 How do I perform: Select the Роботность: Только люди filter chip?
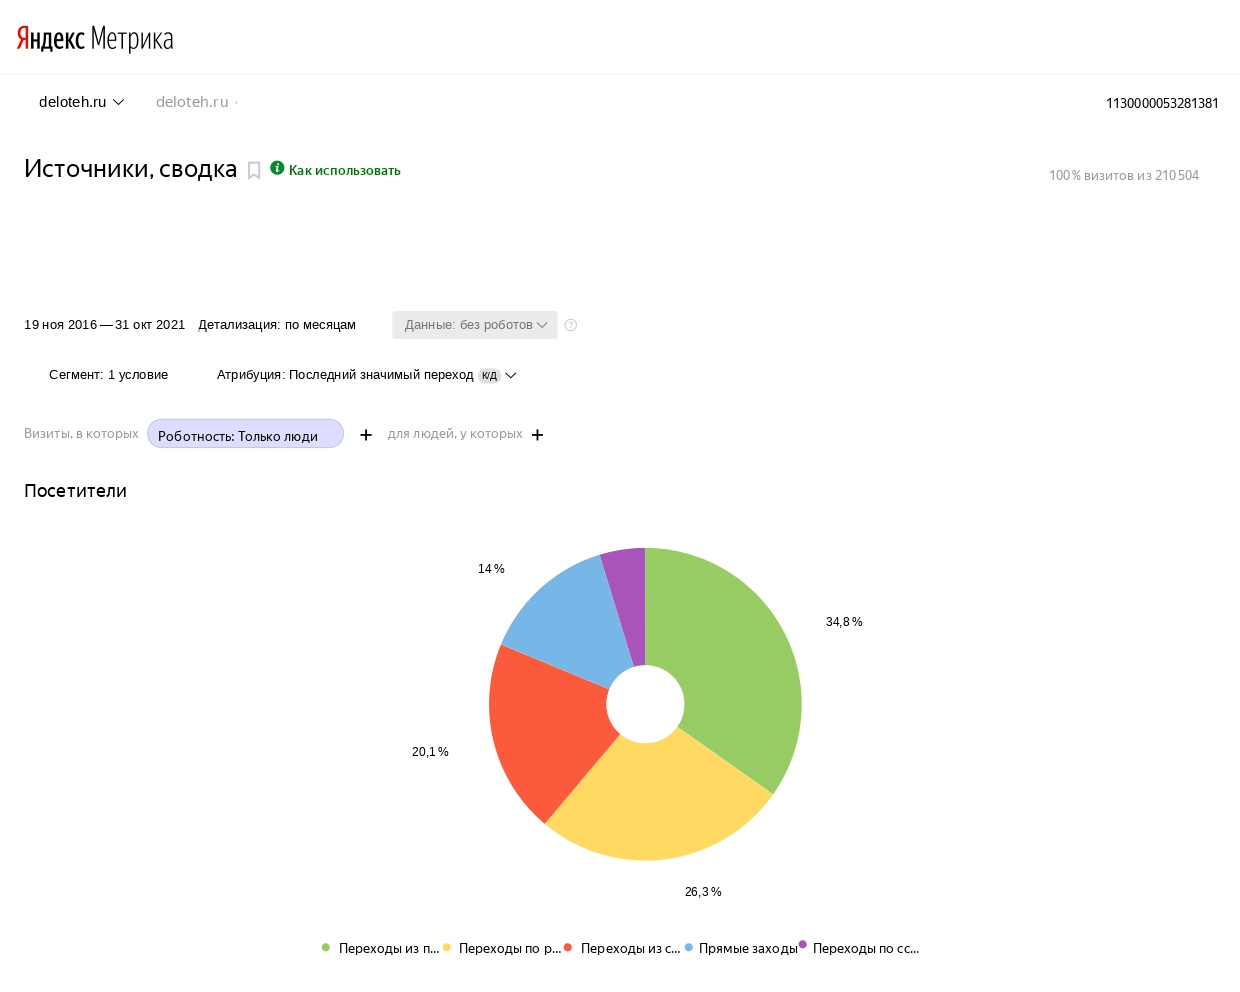245,434
